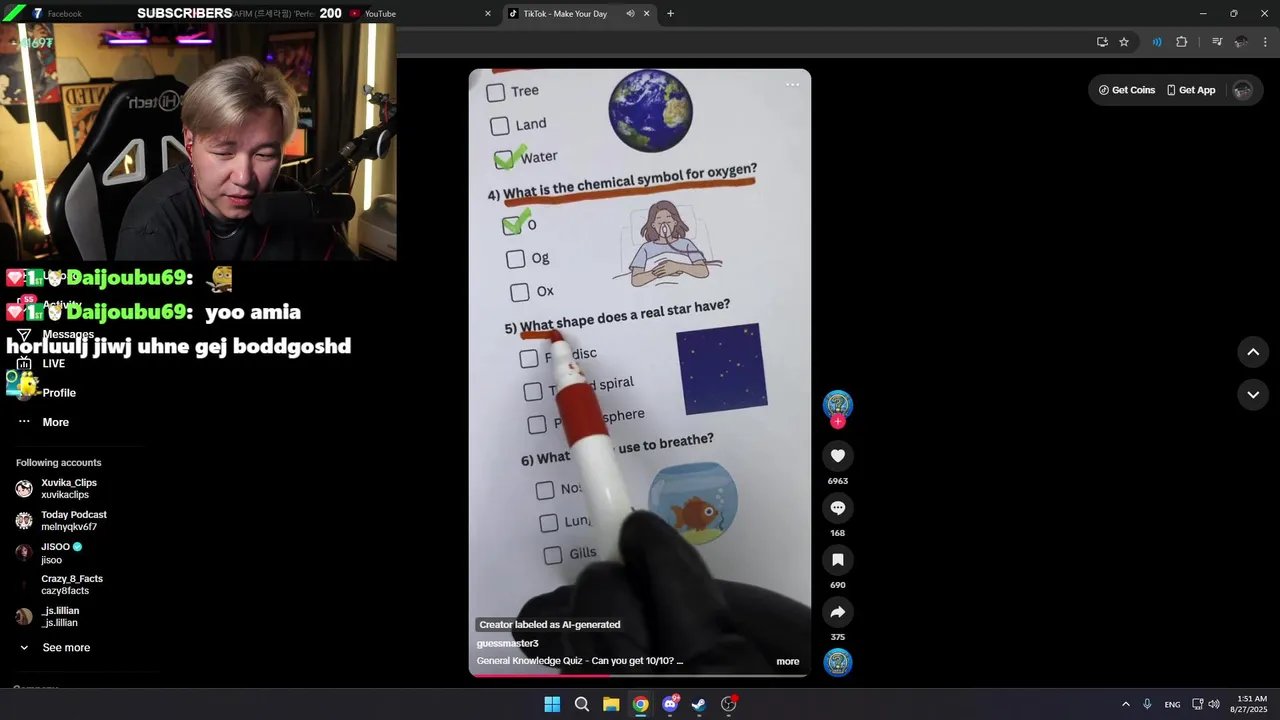Open the Chrome three-dot menu
Image resolution: width=1280 pixels, height=720 pixels.
1266,42
